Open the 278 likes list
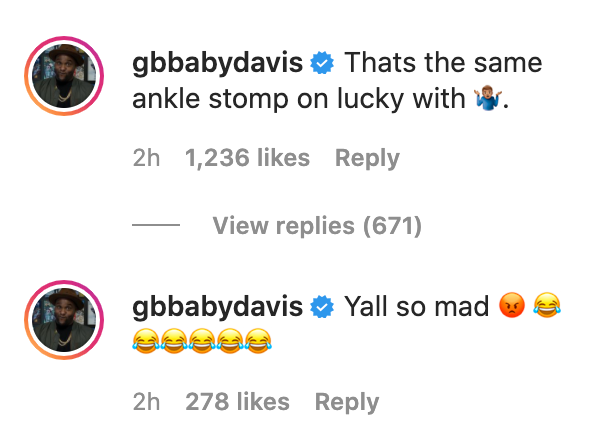Viewport: 604px width, 448px height. (237, 402)
